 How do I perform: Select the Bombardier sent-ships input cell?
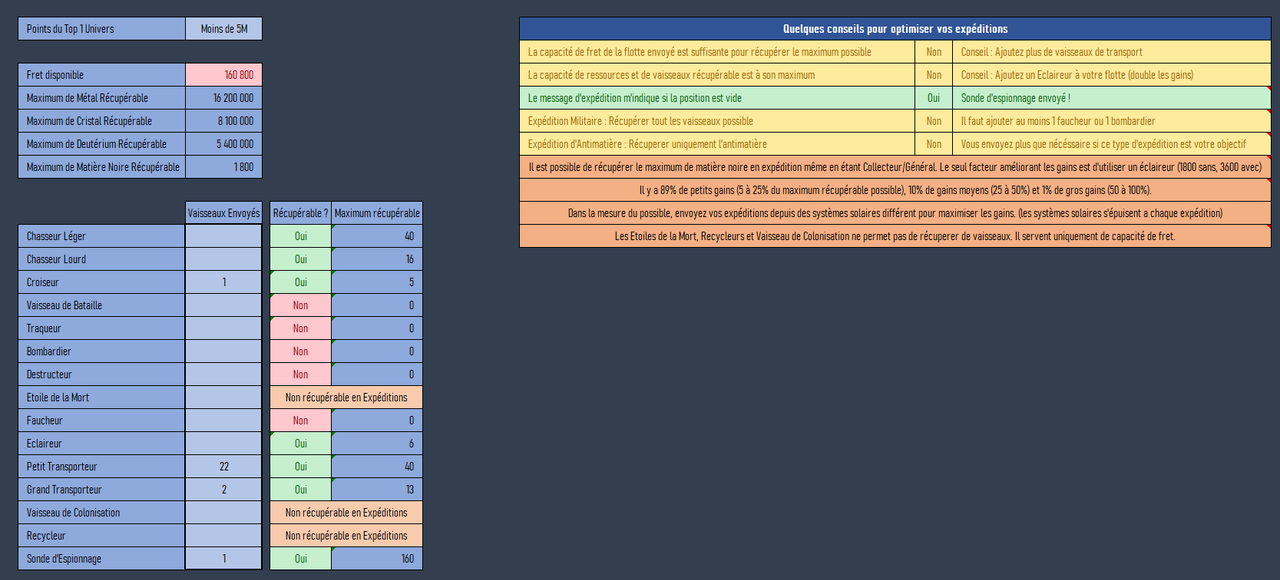coord(224,351)
